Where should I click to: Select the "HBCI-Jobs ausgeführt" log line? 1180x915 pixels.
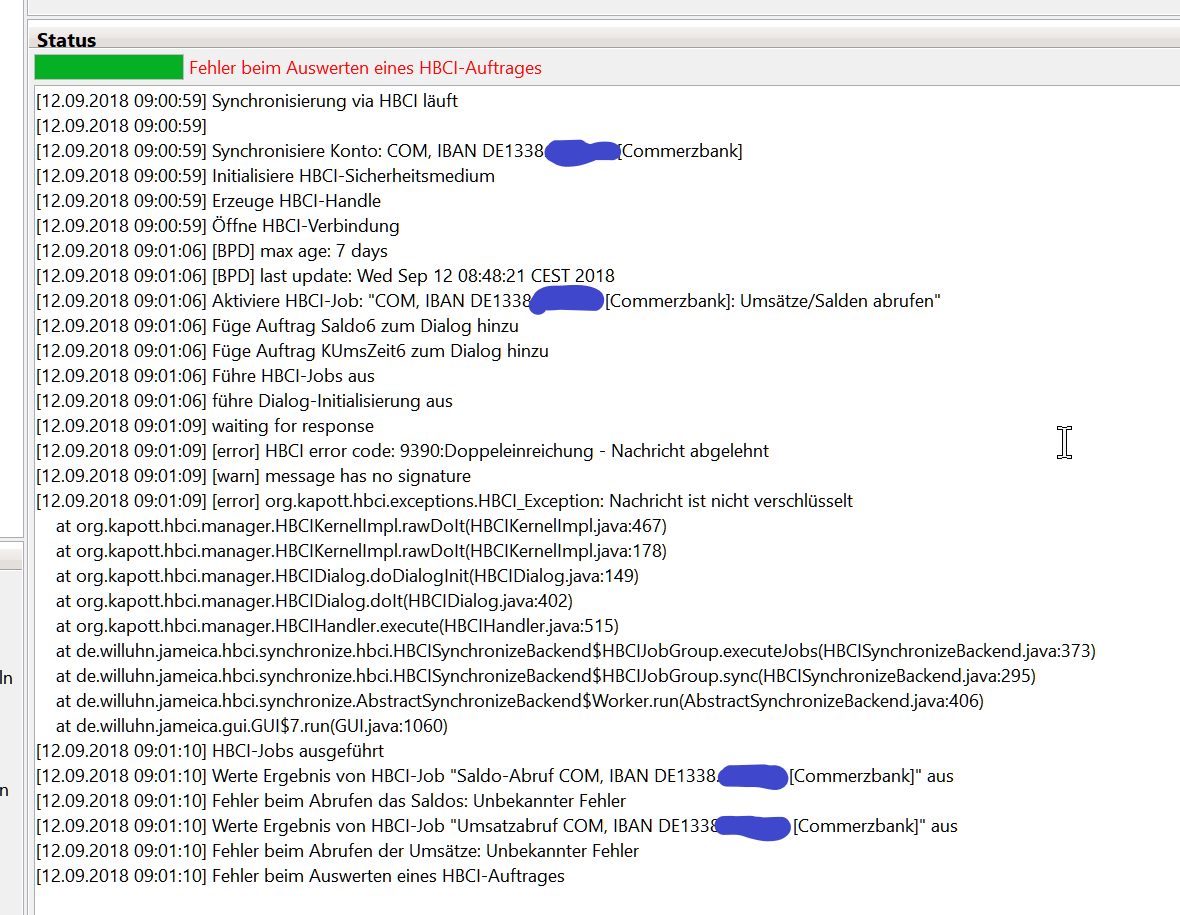point(297,751)
